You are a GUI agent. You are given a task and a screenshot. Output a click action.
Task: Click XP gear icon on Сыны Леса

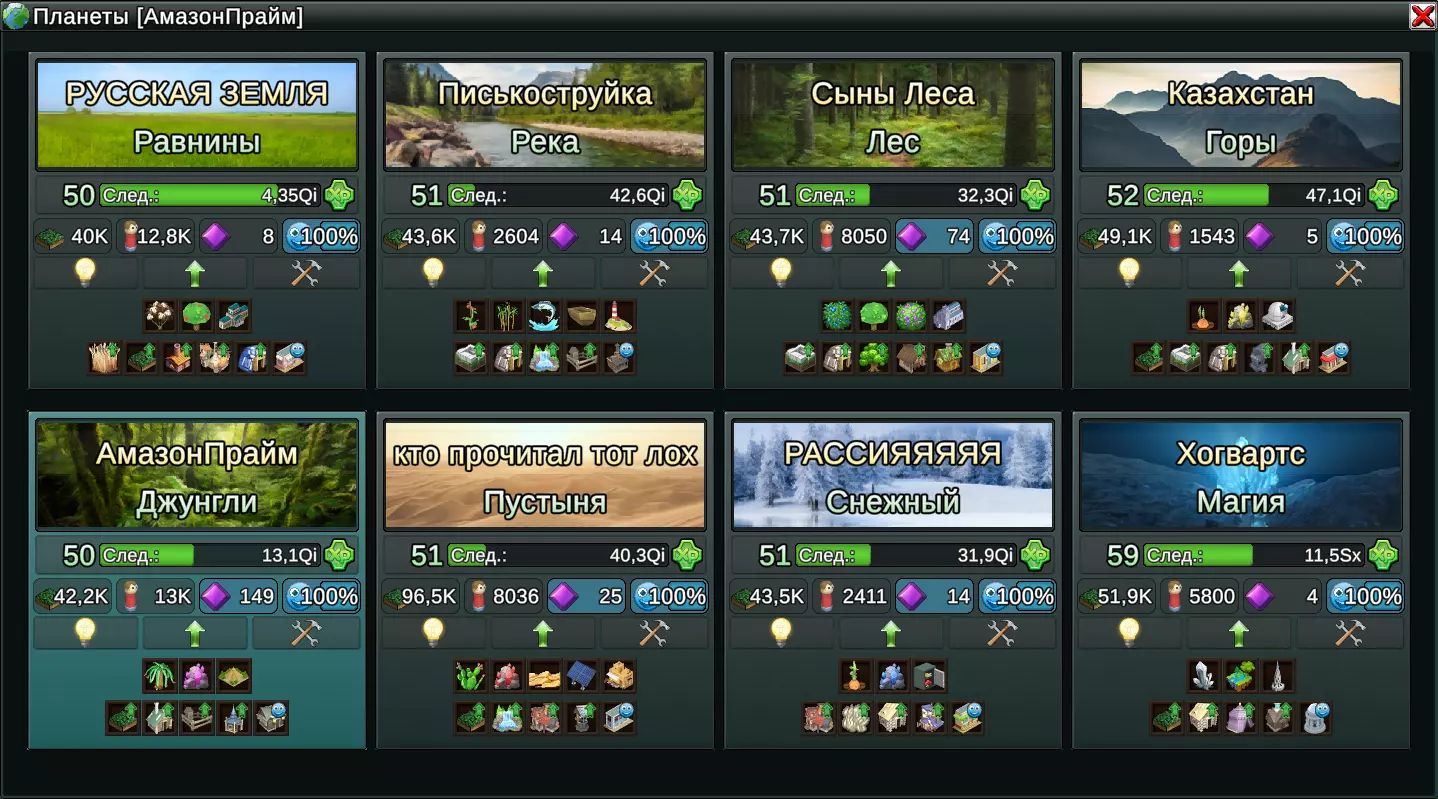tap(1035, 195)
